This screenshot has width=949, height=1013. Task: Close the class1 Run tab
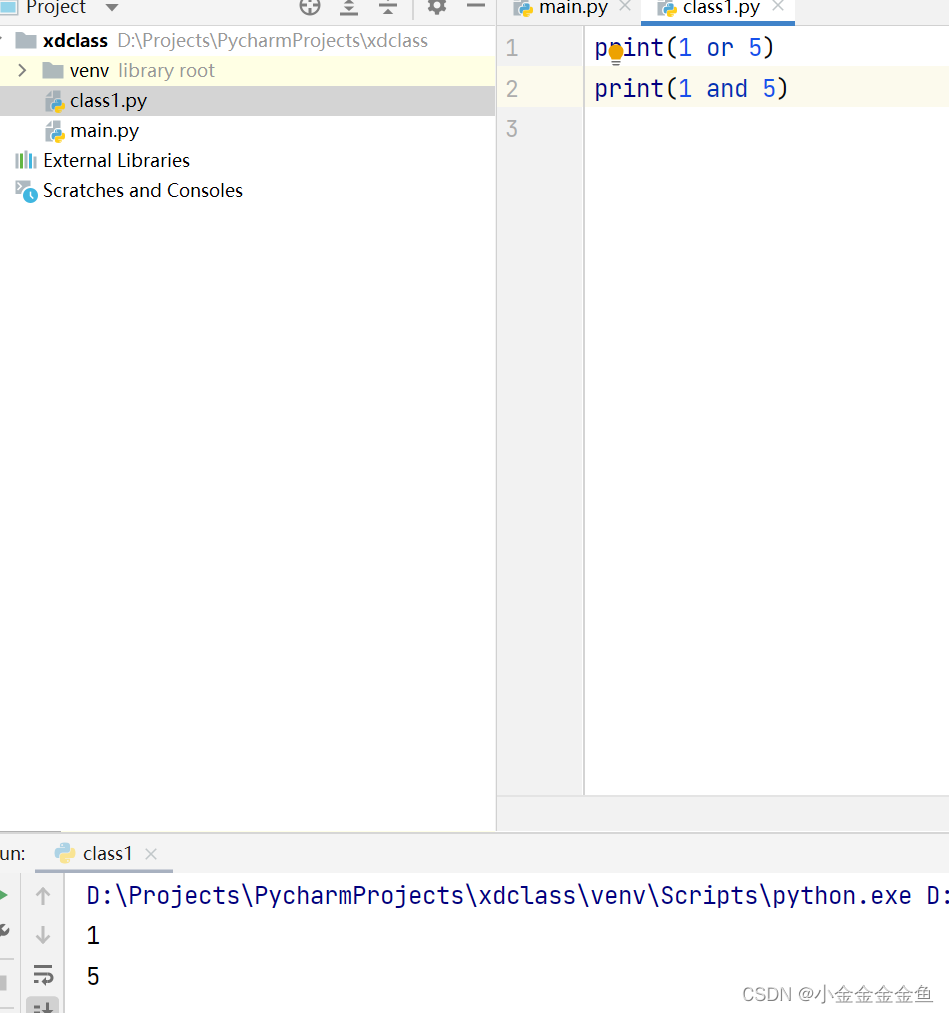pyautogui.click(x=151, y=854)
